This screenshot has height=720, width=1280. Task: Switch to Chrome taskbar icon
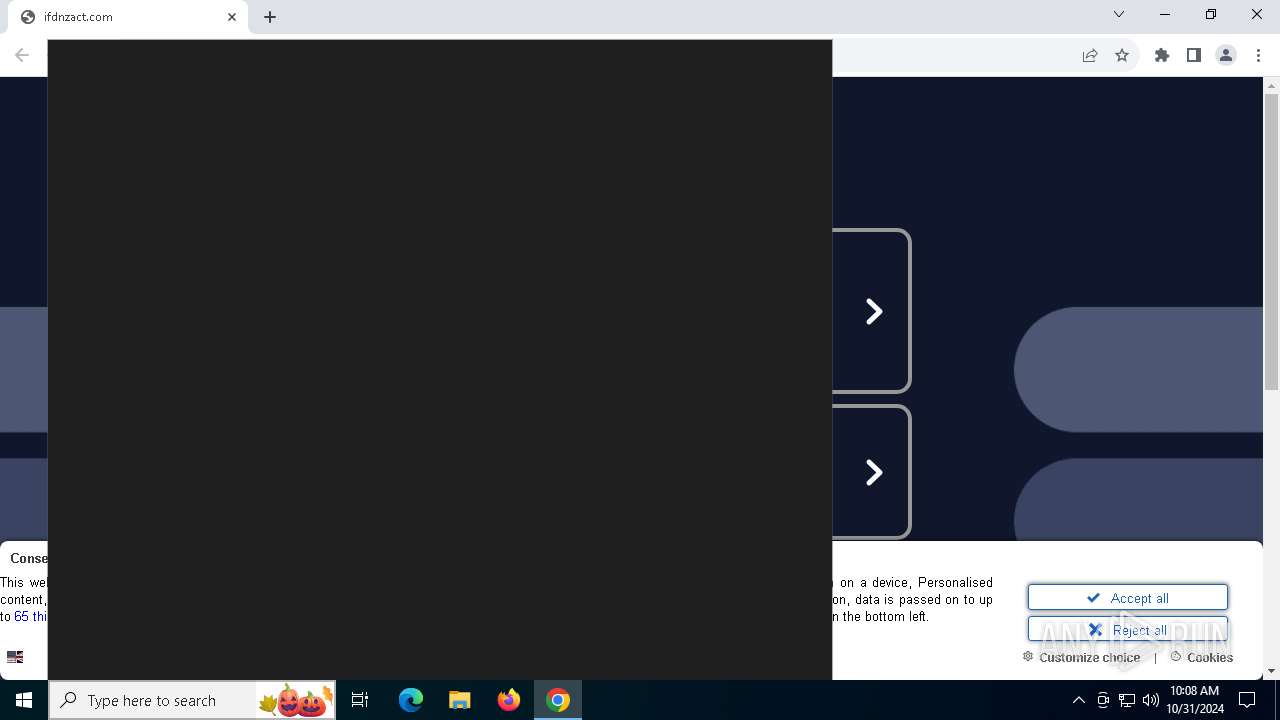click(x=558, y=700)
